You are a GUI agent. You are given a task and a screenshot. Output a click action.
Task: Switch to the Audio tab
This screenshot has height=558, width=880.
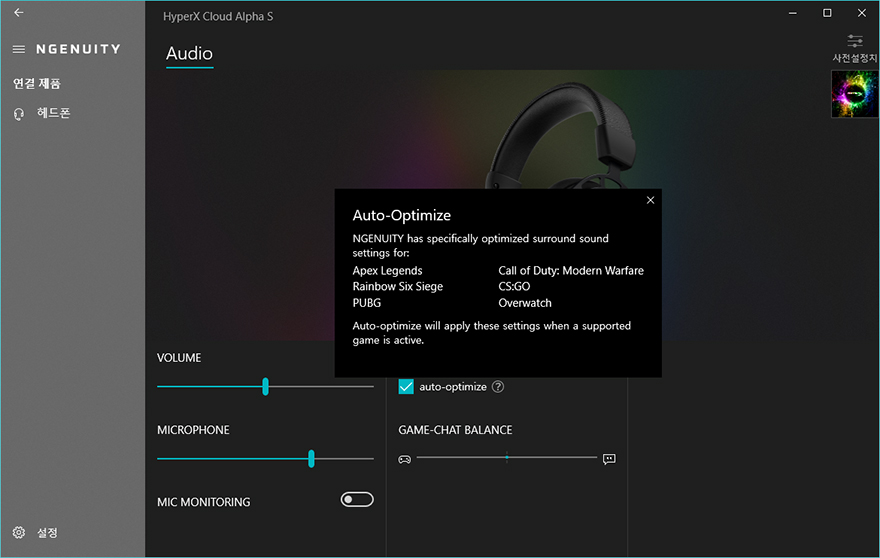tap(189, 54)
